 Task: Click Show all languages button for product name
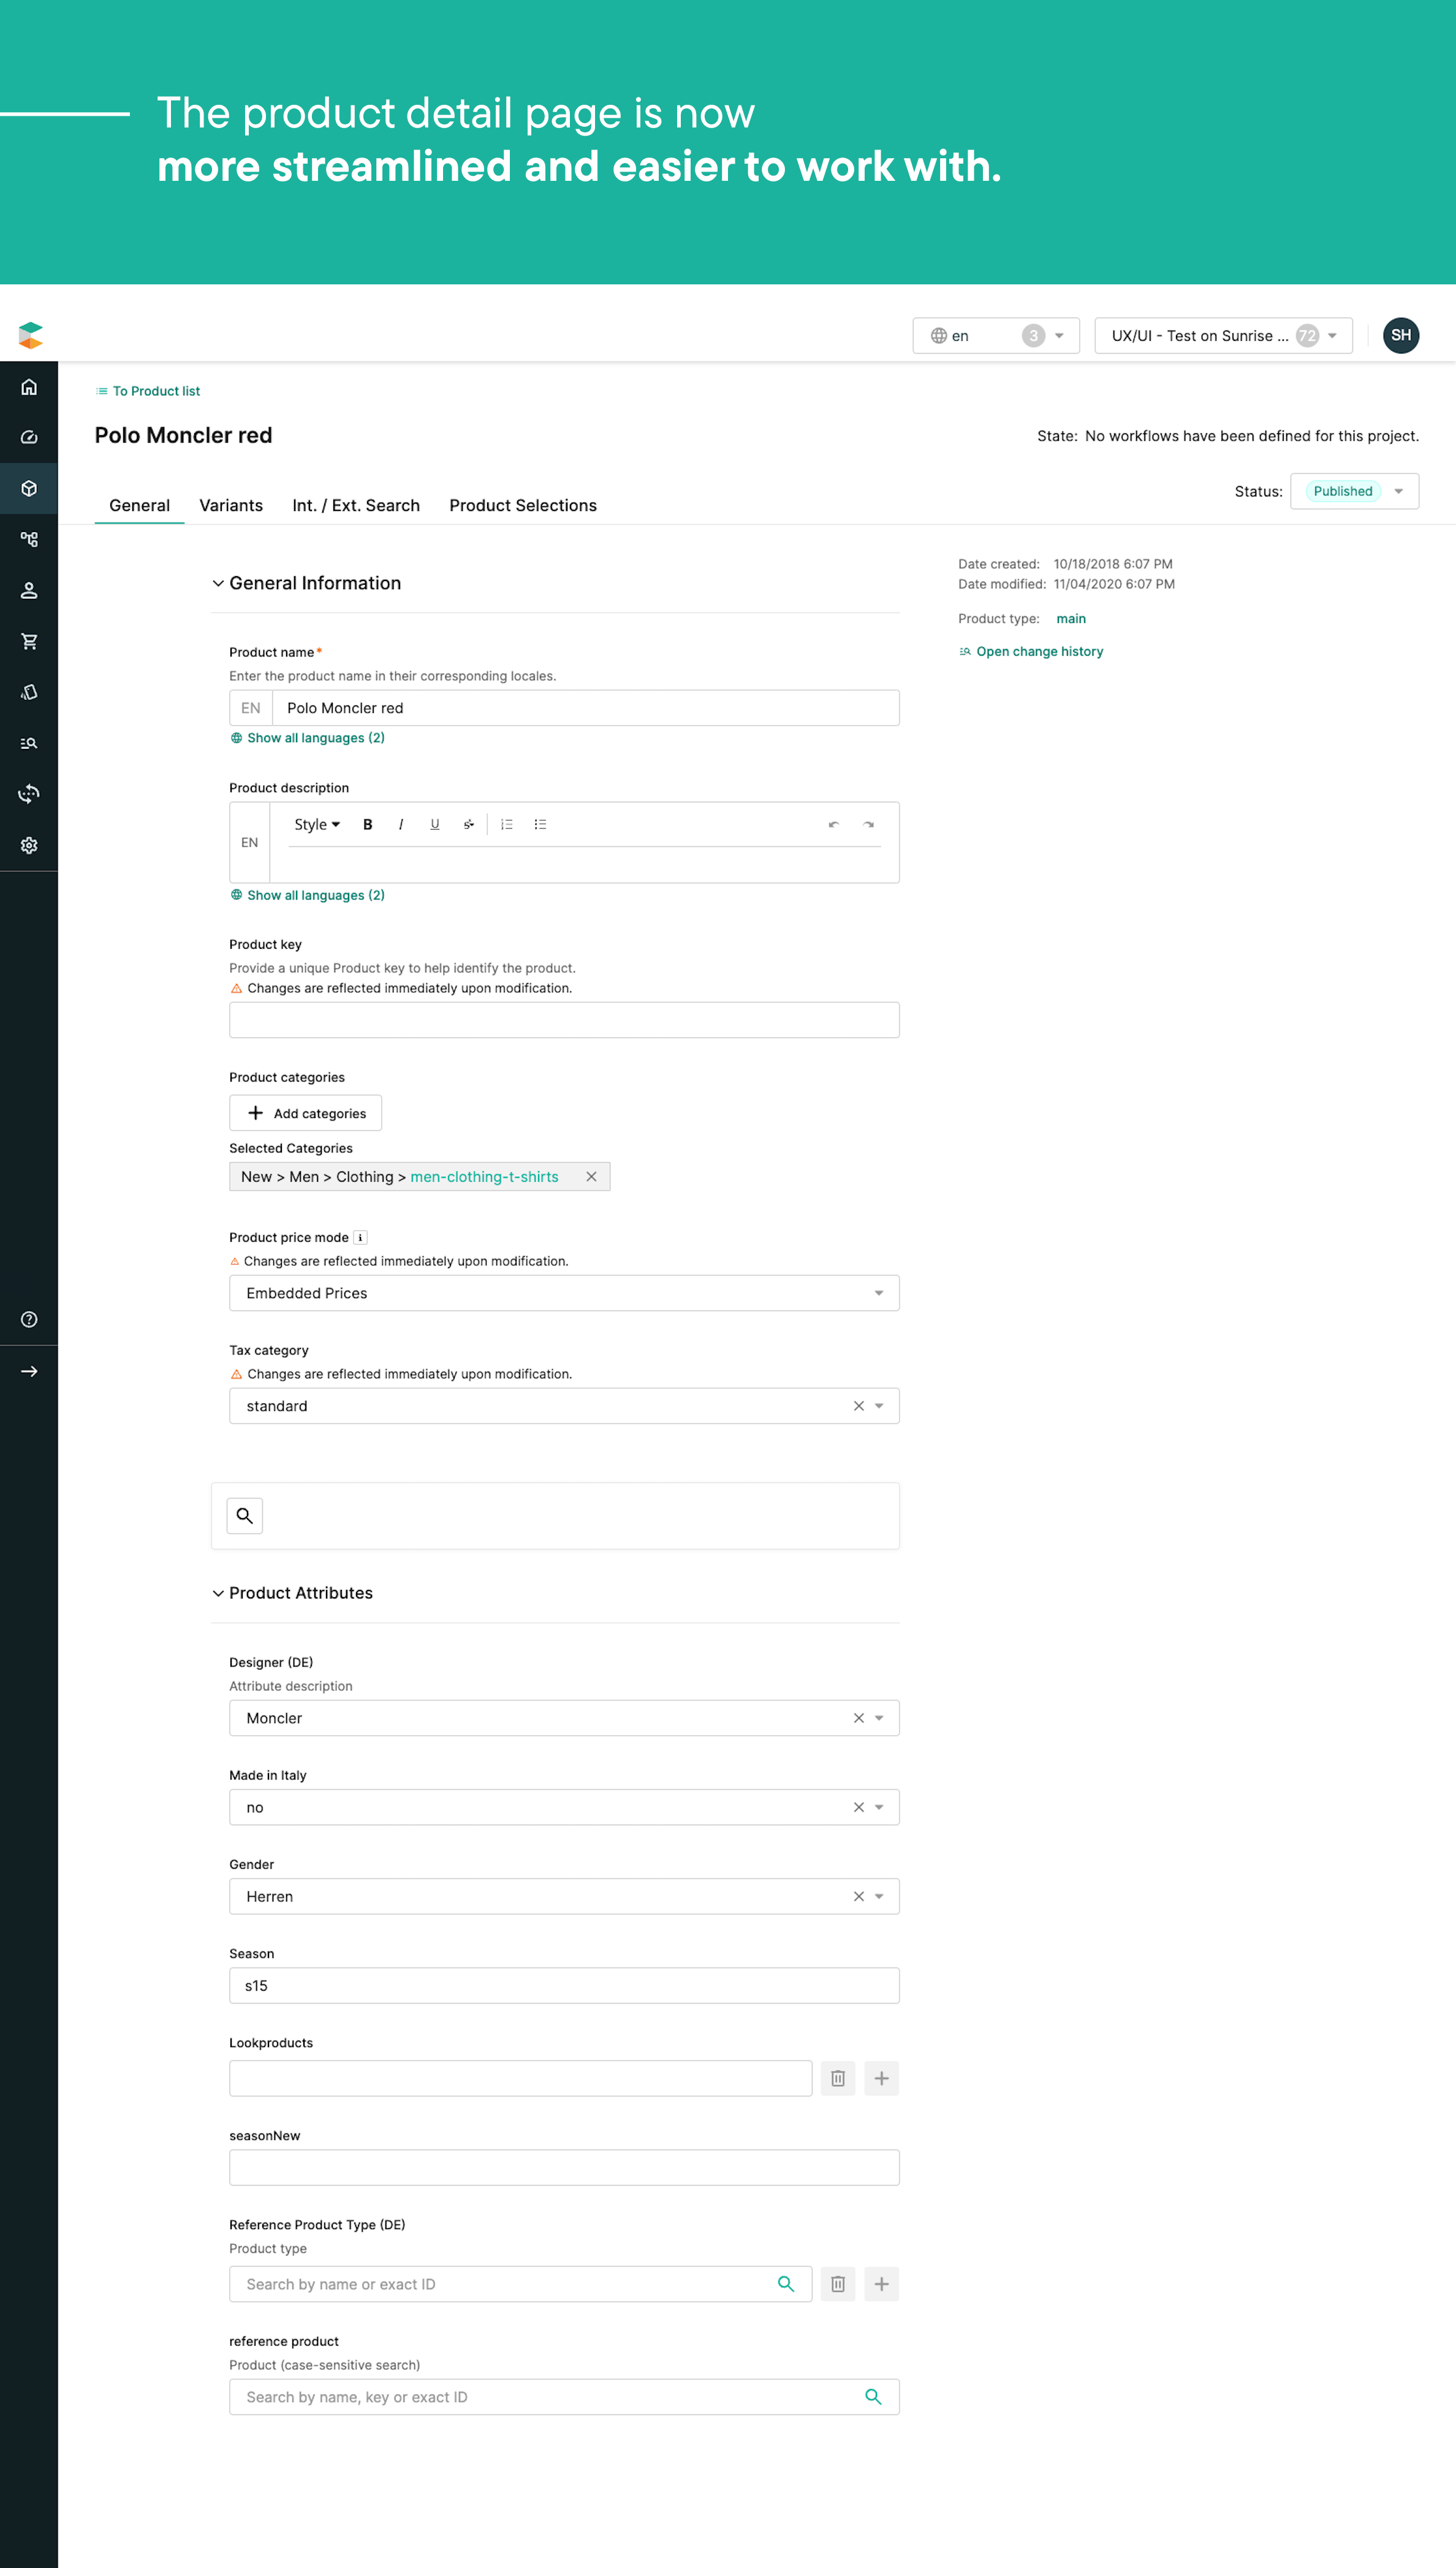(307, 737)
